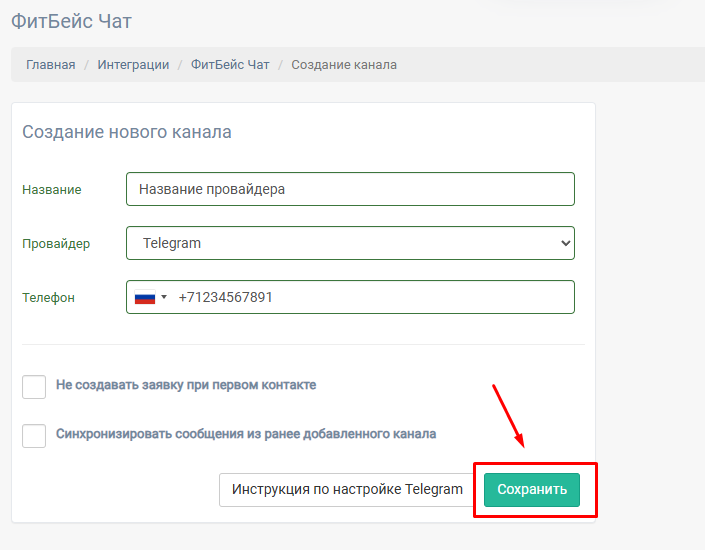705x550 pixels.
Task: Go to Главная breadcrumb link
Action: [x=51, y=65]
